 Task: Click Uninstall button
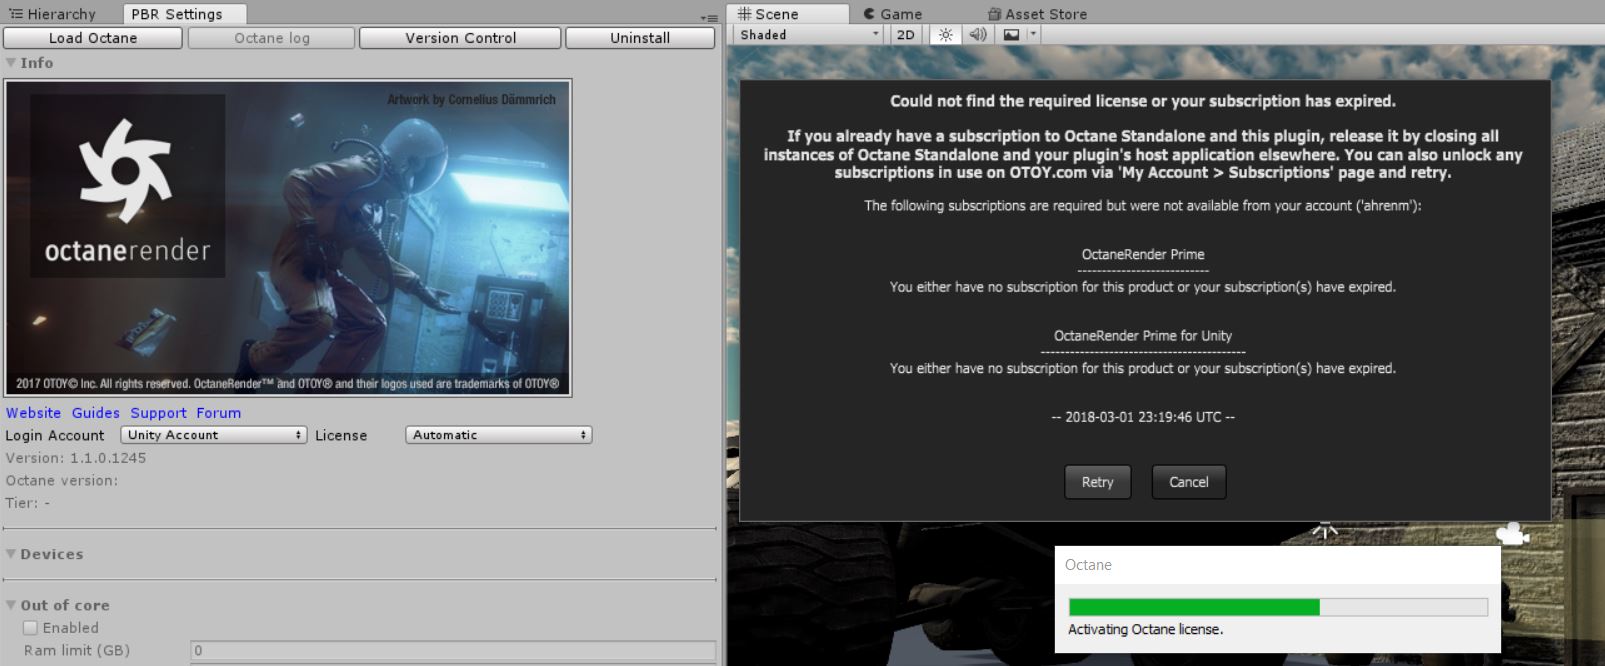pyautogui.click(x=640, y=38)
